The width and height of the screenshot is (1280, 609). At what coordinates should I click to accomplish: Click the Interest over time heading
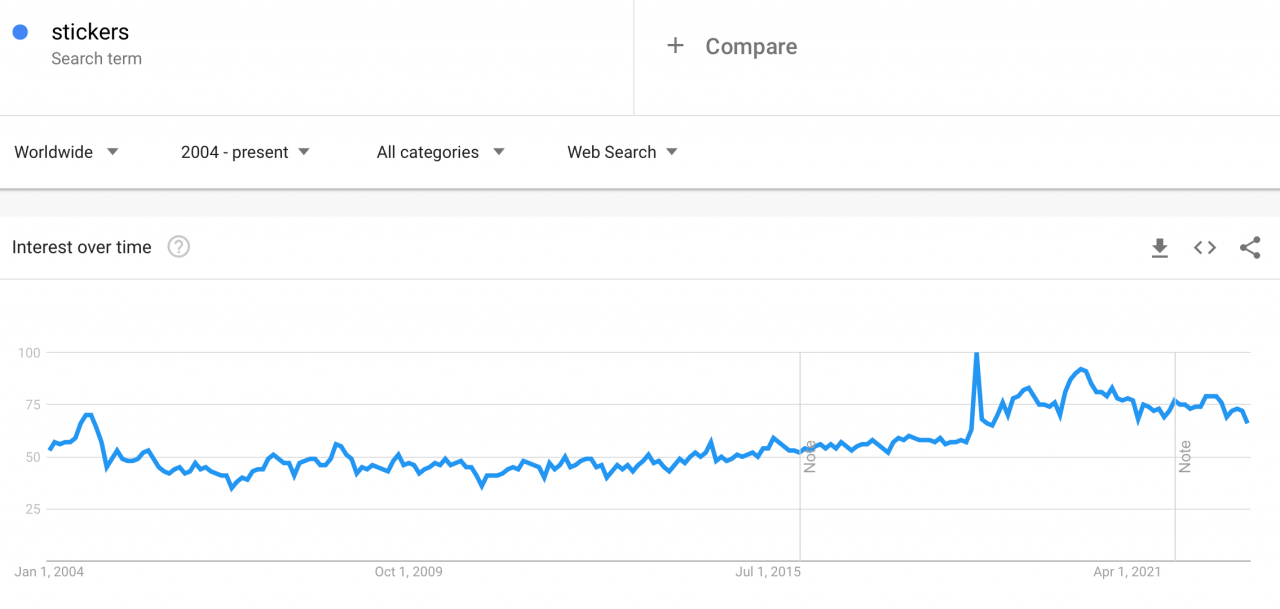pos(82,247)
